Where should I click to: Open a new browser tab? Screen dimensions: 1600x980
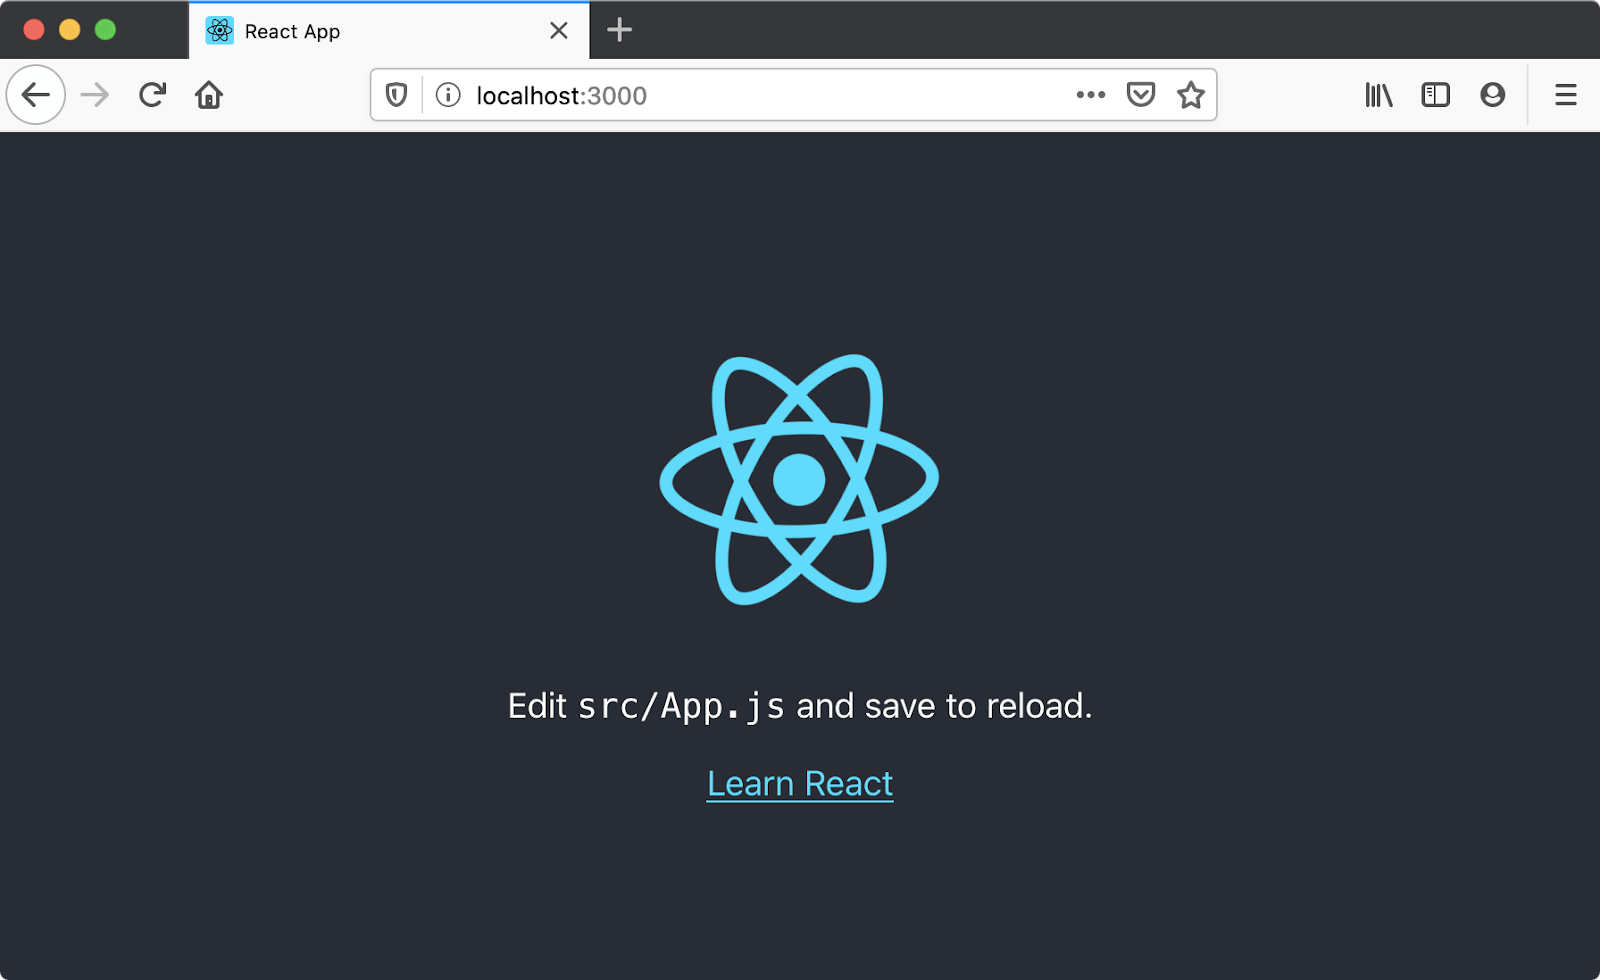pos(618,31)
